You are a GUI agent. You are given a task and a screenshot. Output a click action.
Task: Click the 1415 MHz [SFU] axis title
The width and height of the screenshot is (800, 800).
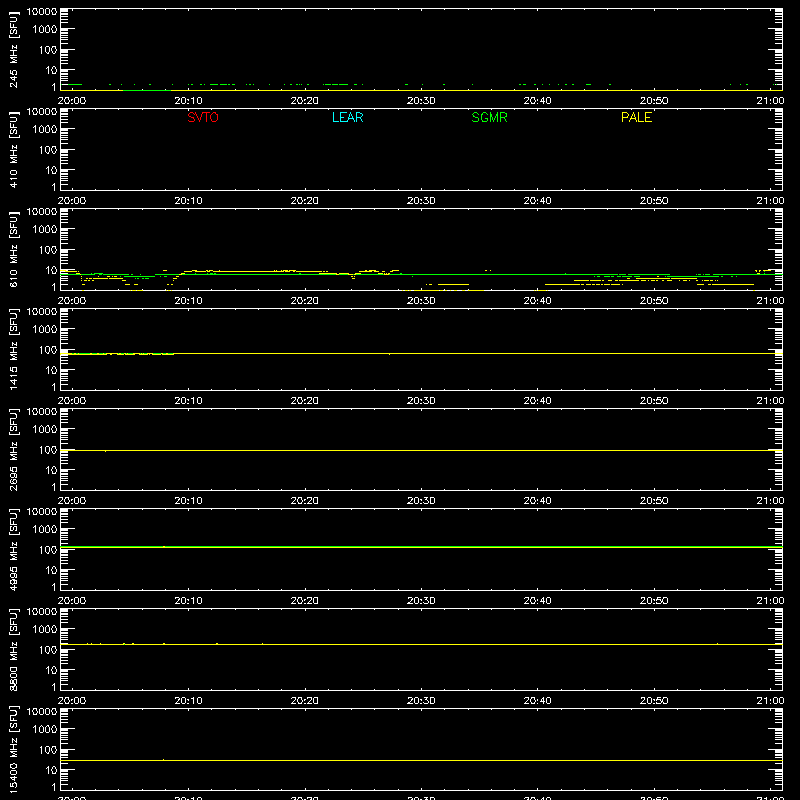14,349
